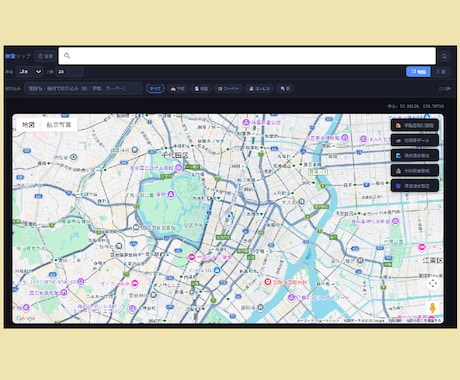Click the blue center location pin on map
The width and height of the screenshot is (460, 380).
pos(229,216)
